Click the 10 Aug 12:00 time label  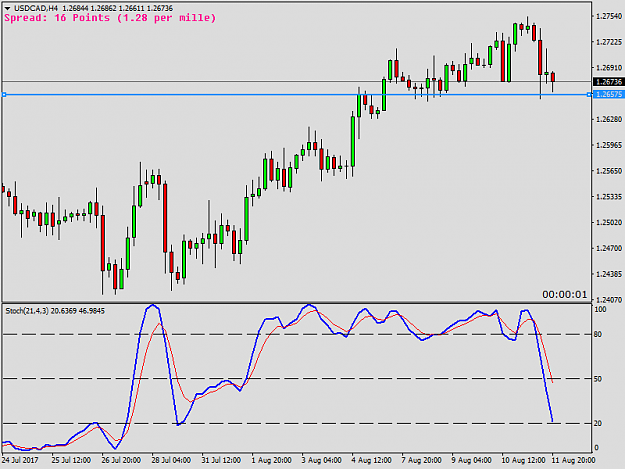(x=523, y=460)
